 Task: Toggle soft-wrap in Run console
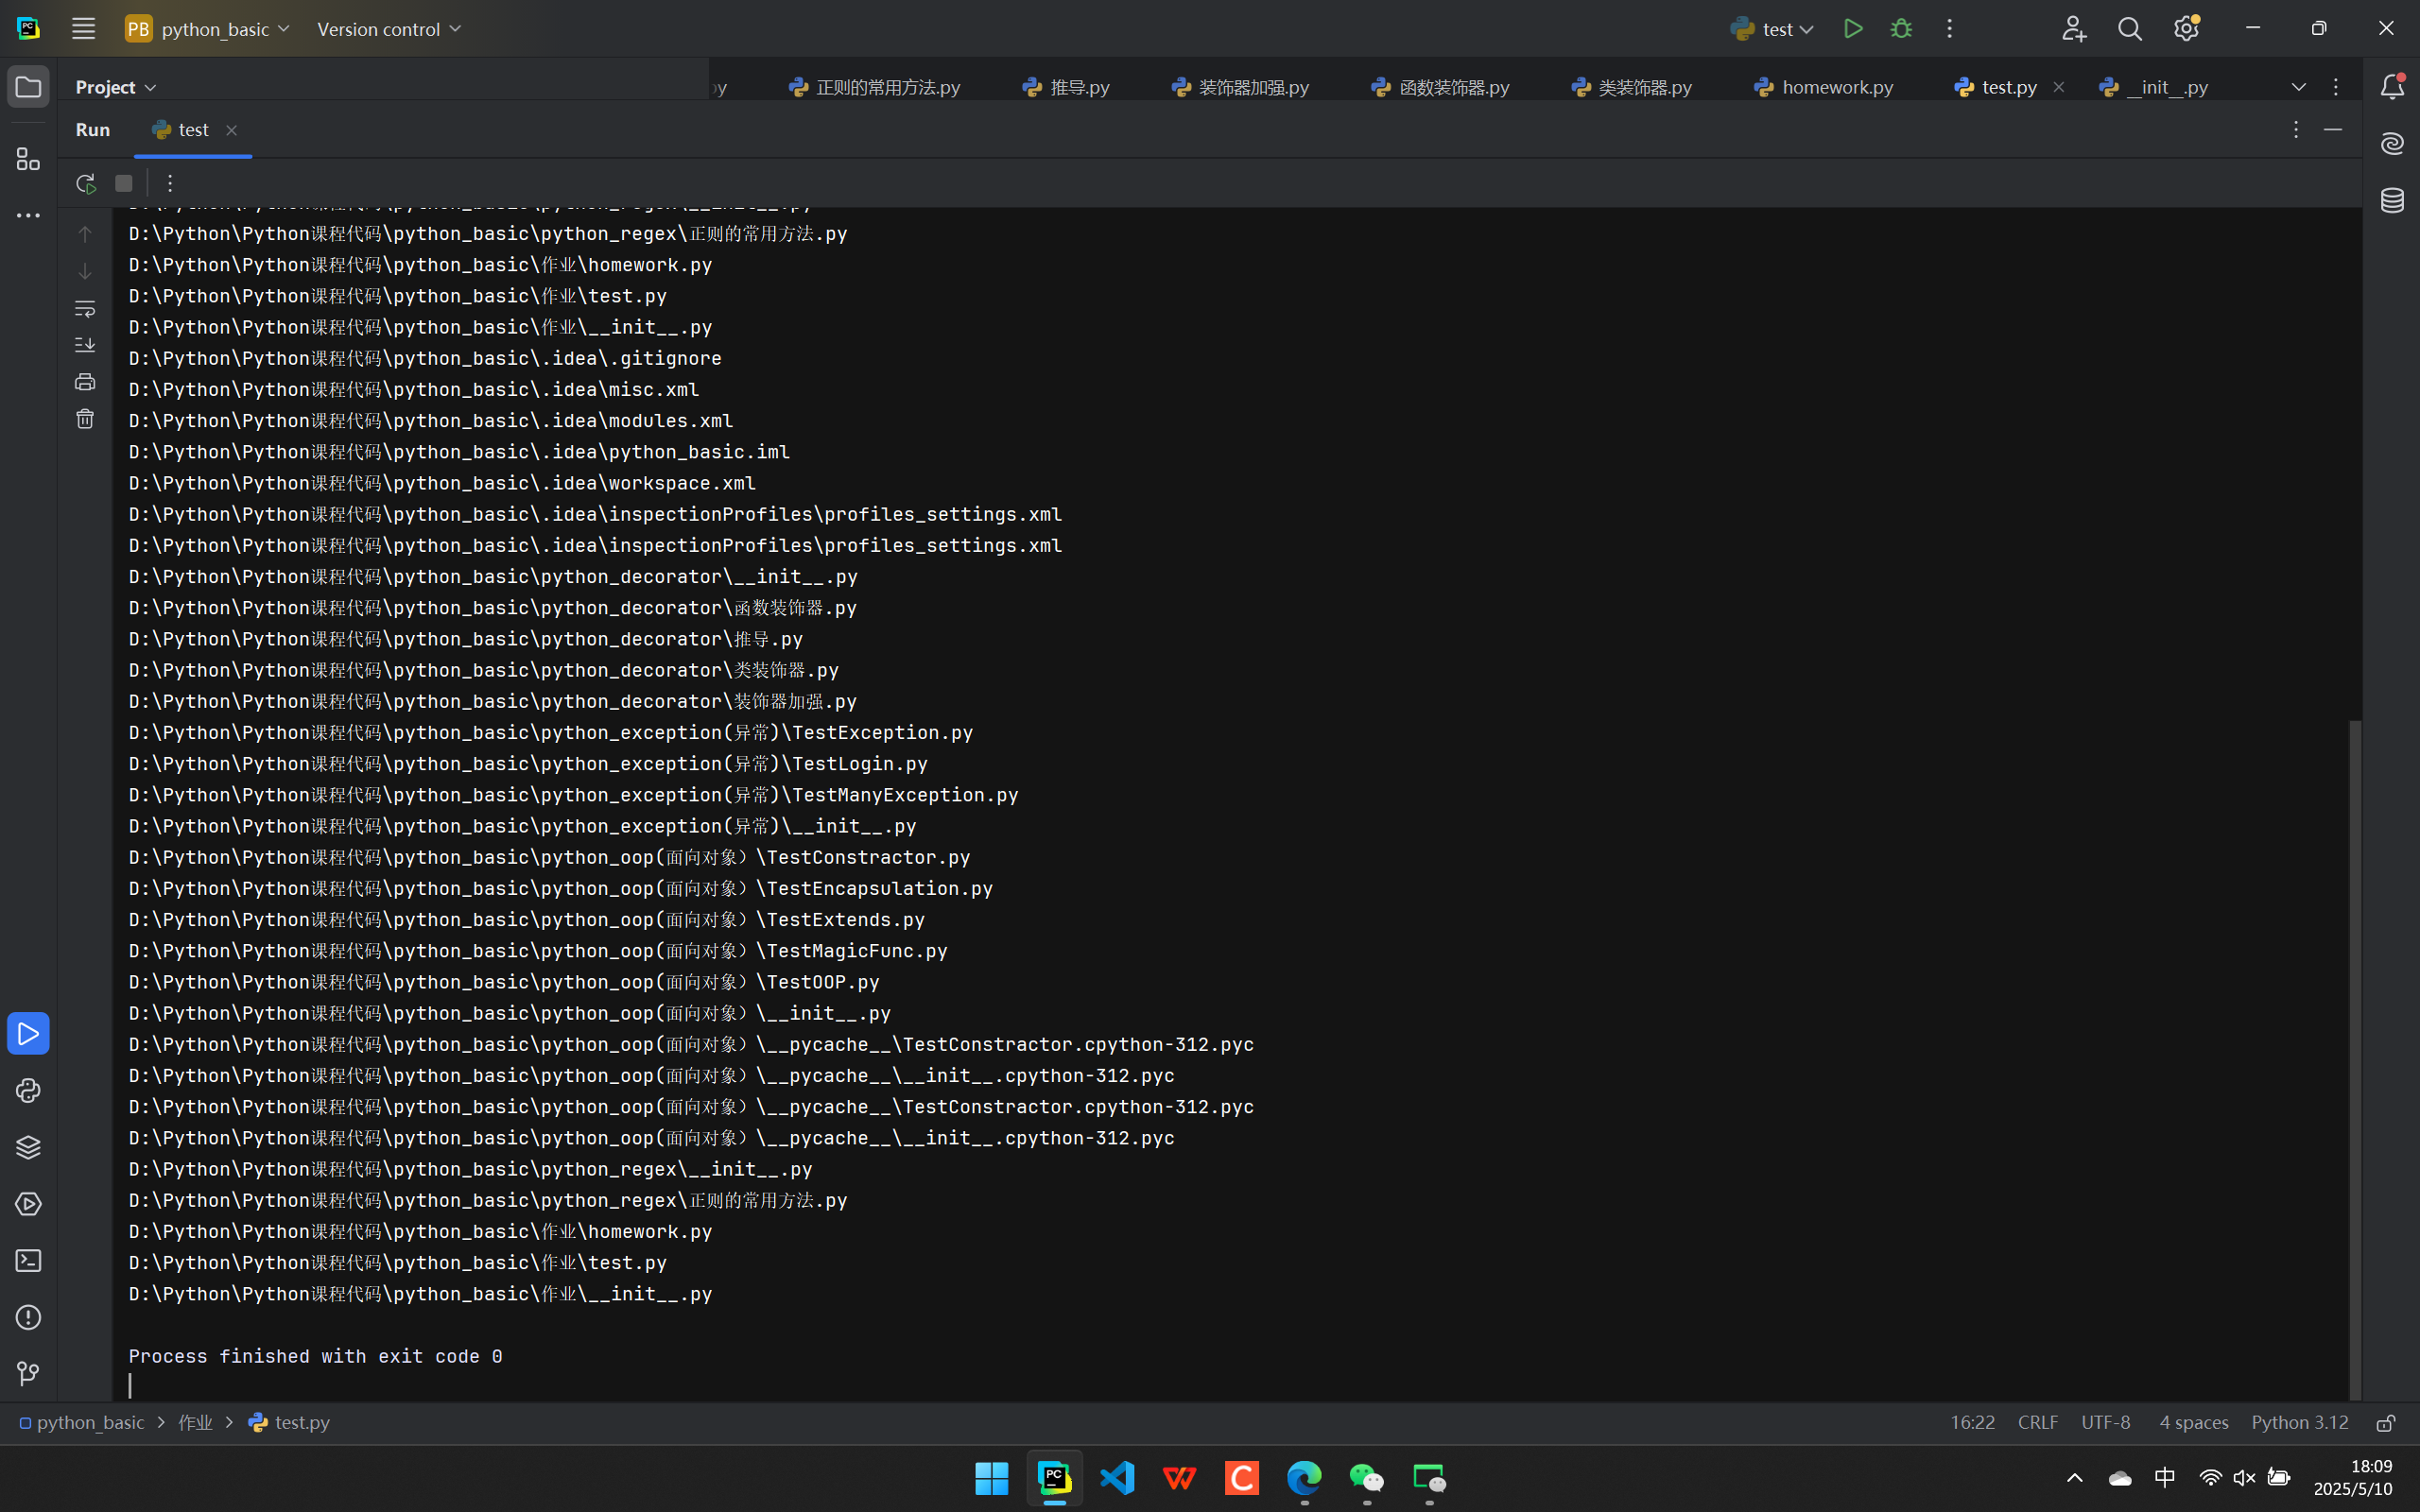tap(85, 308)
